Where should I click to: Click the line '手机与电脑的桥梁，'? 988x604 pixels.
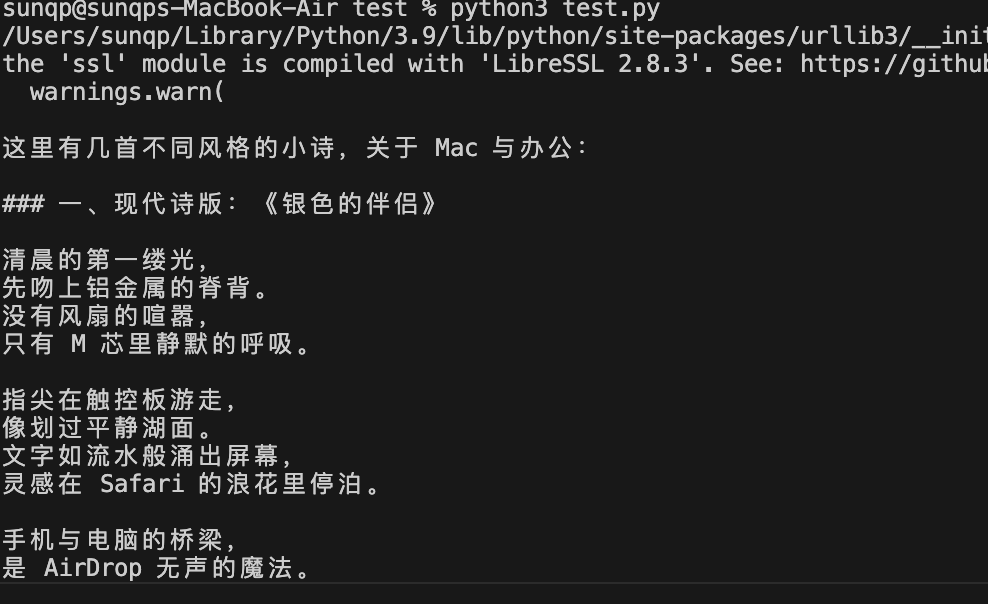pos(120,541)
